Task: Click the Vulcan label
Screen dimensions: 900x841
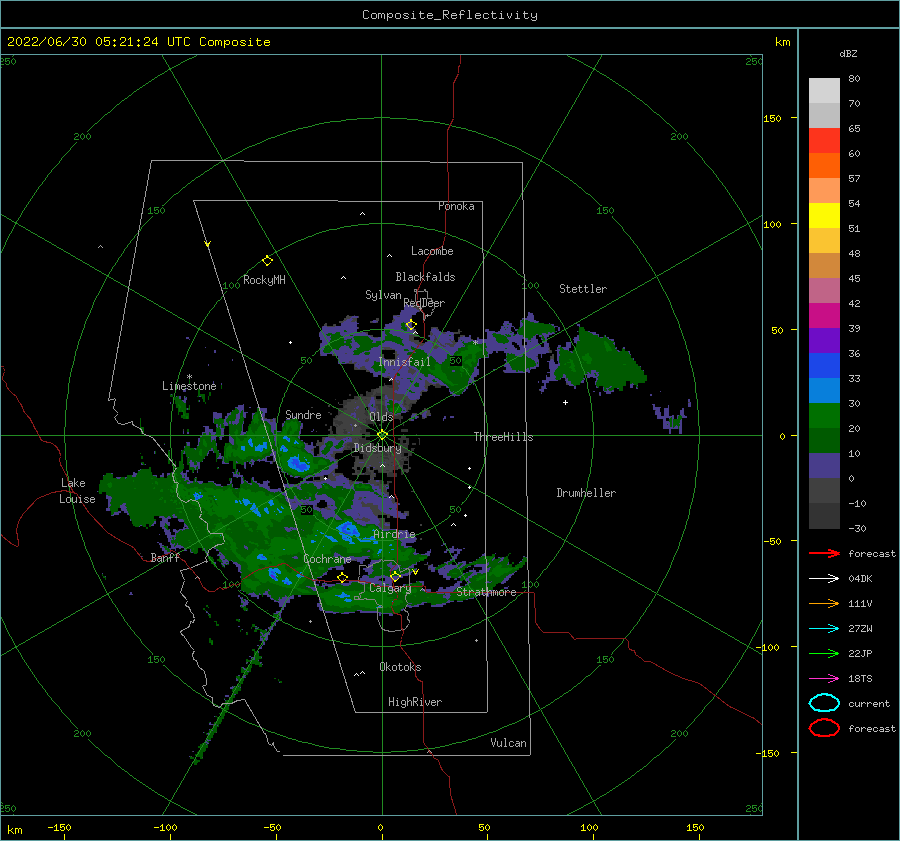Action: pyautogui.click(x=509, y=743)
